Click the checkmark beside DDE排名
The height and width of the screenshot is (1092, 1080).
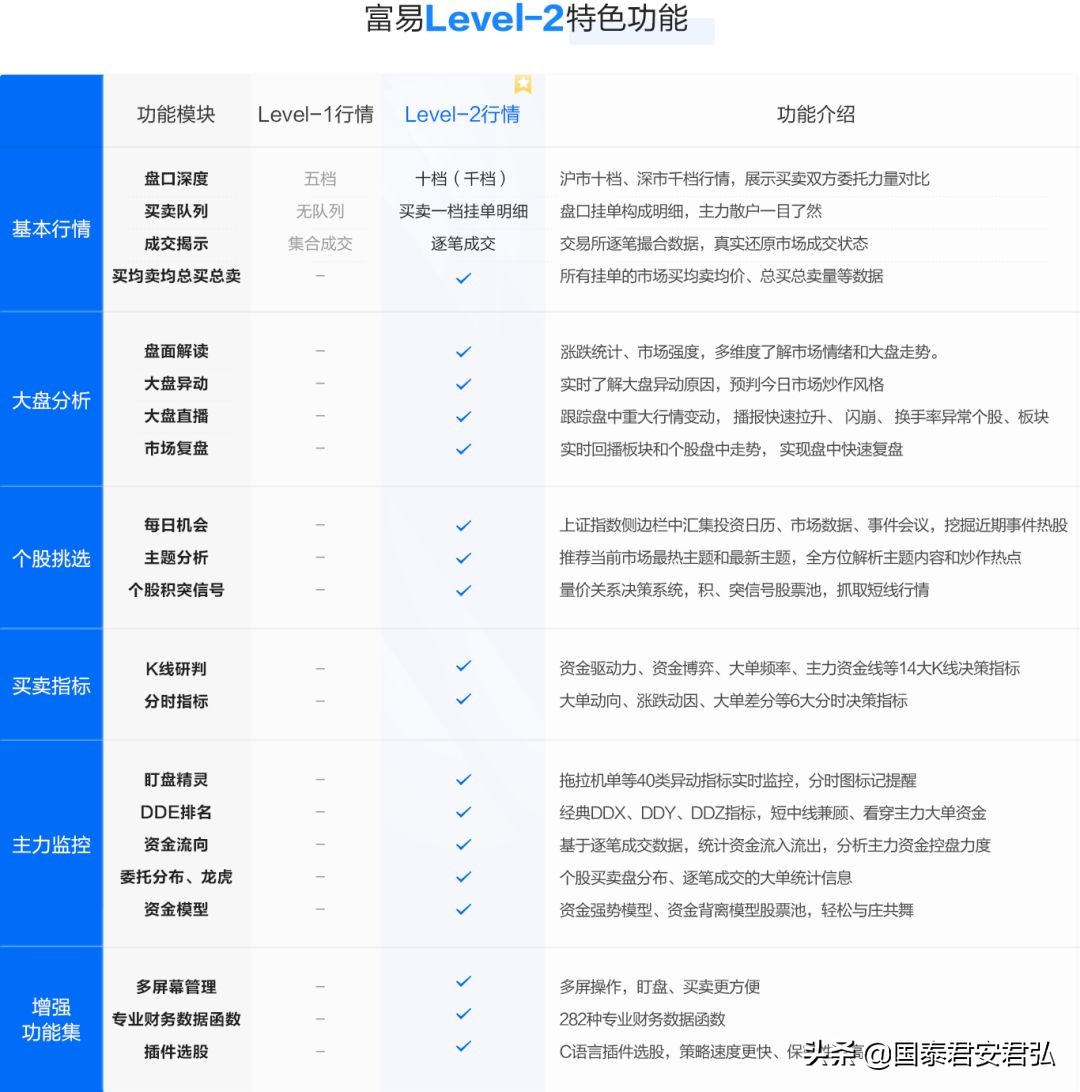462,812
